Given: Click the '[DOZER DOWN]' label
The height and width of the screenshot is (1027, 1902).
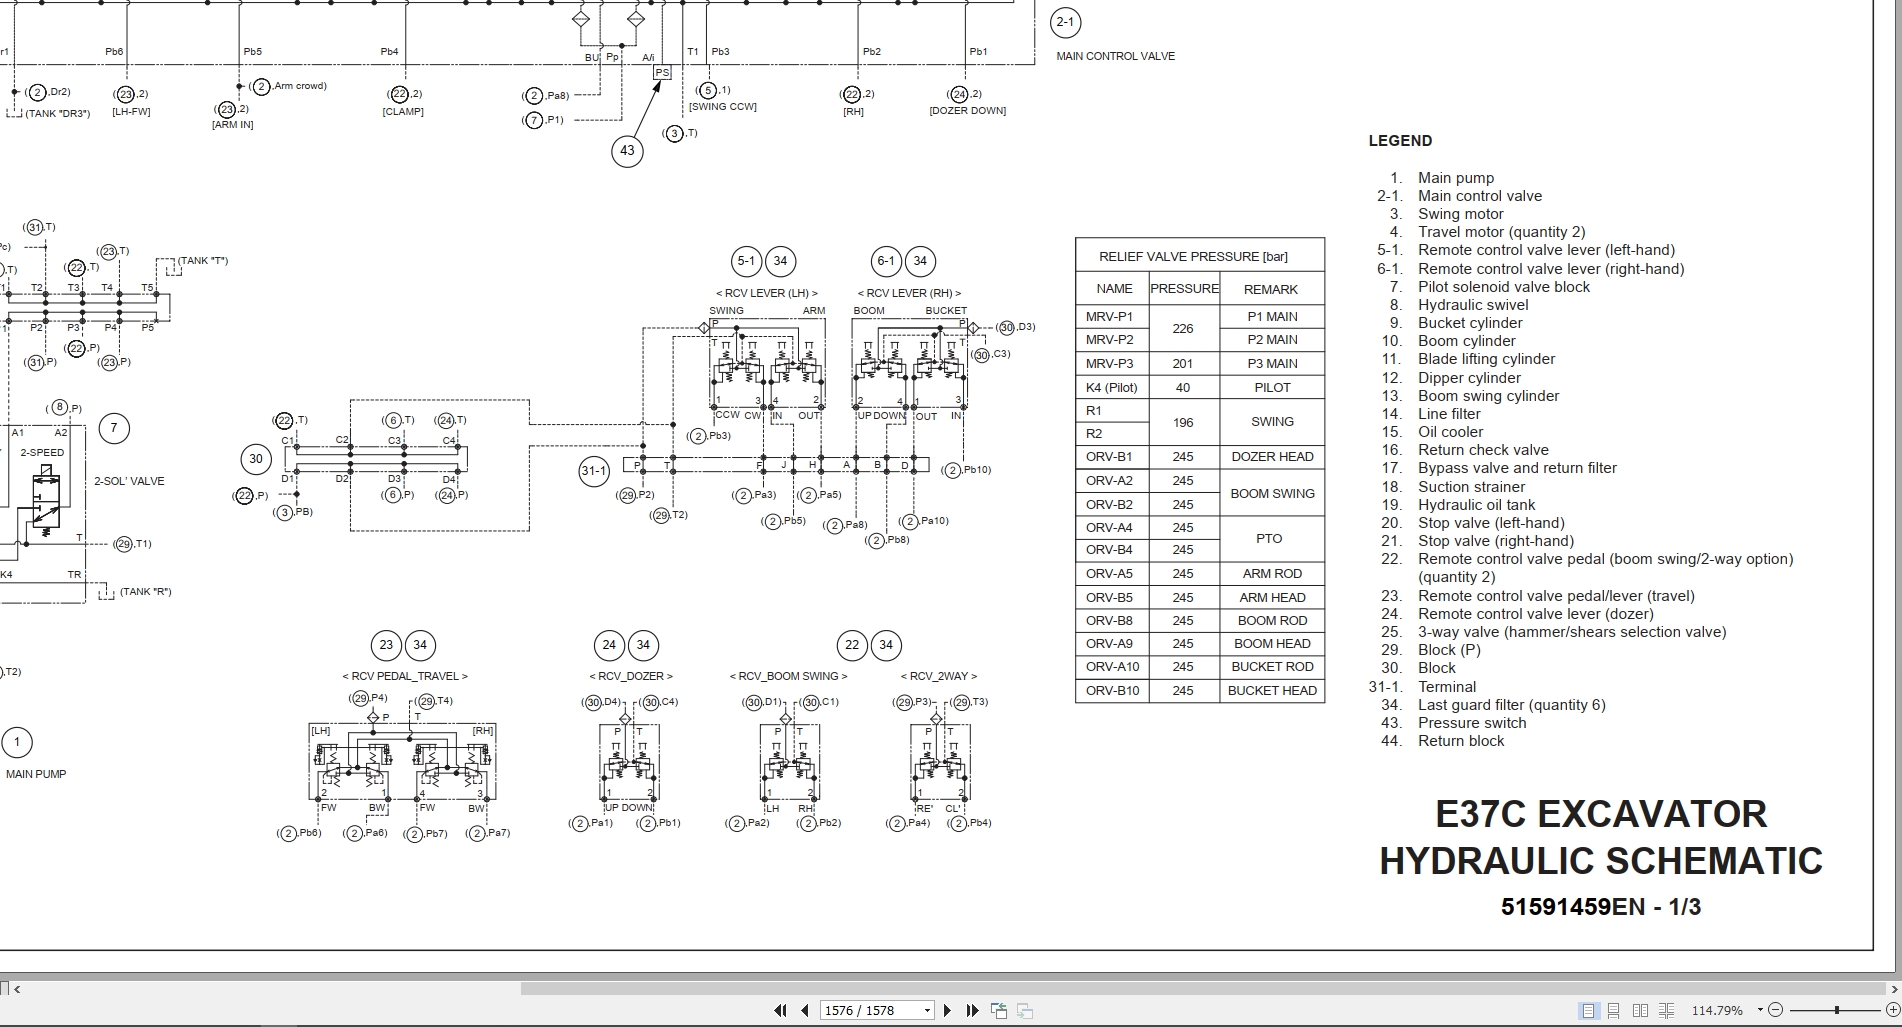Looking at the screenshot, I should point(967,111).
